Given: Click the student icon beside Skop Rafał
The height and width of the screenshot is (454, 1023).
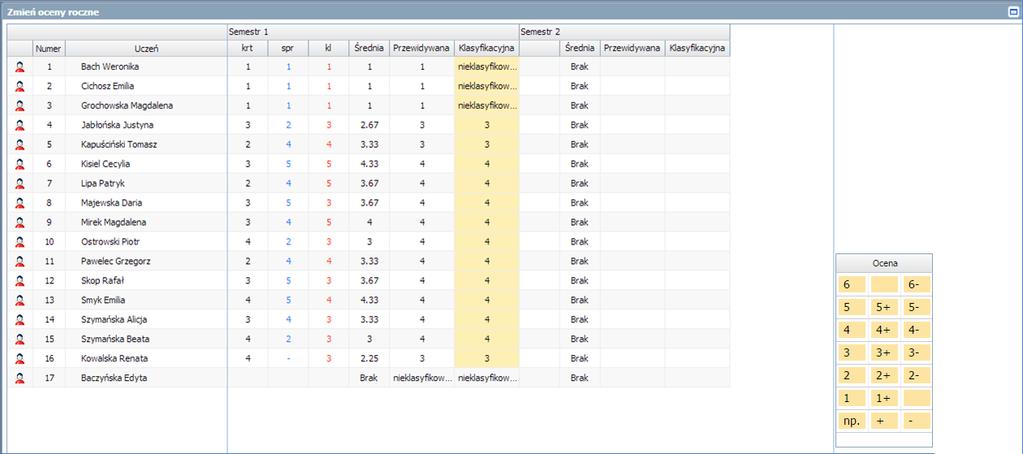Looking at the screenshot, I should 20,280.
